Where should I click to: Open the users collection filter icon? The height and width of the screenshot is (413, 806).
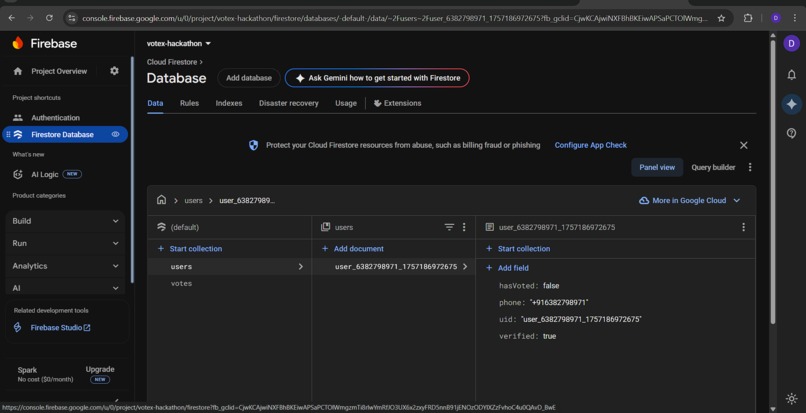(449, 227)
